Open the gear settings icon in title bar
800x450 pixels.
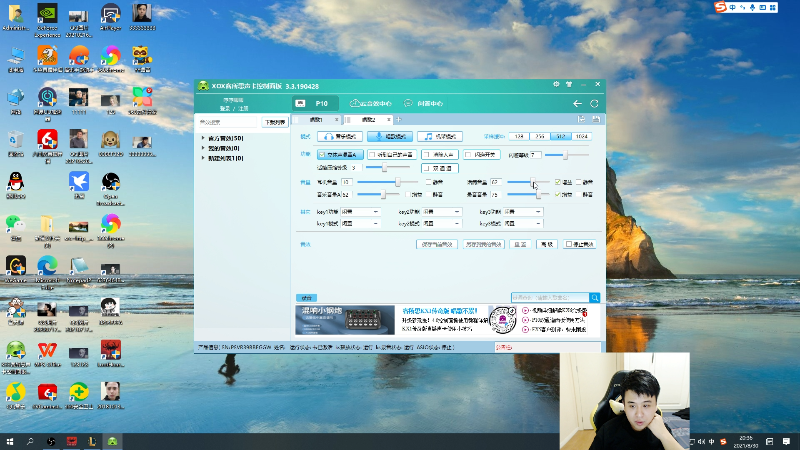click(556, 85)
